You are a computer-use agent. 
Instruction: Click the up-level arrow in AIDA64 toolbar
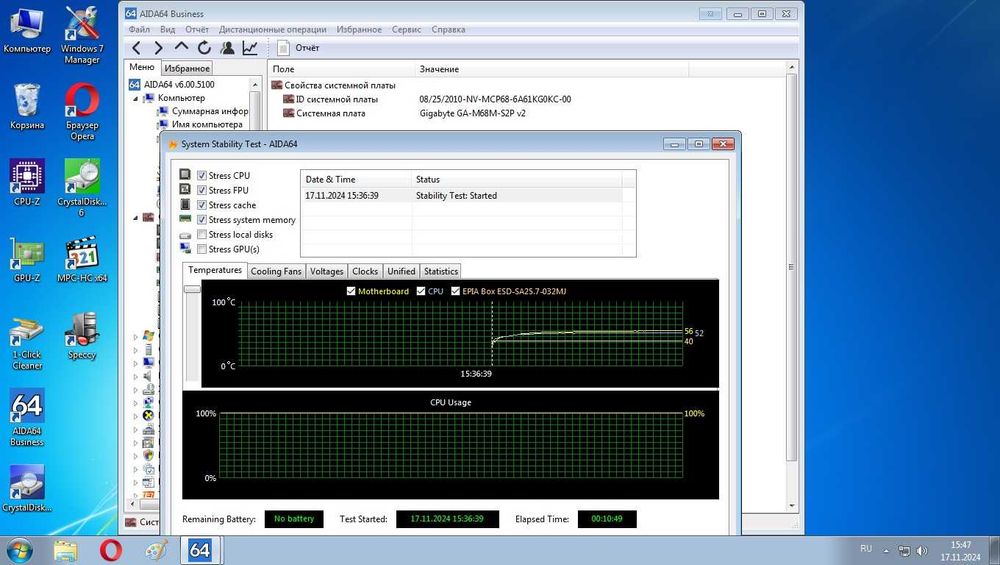tap(181, 47)
